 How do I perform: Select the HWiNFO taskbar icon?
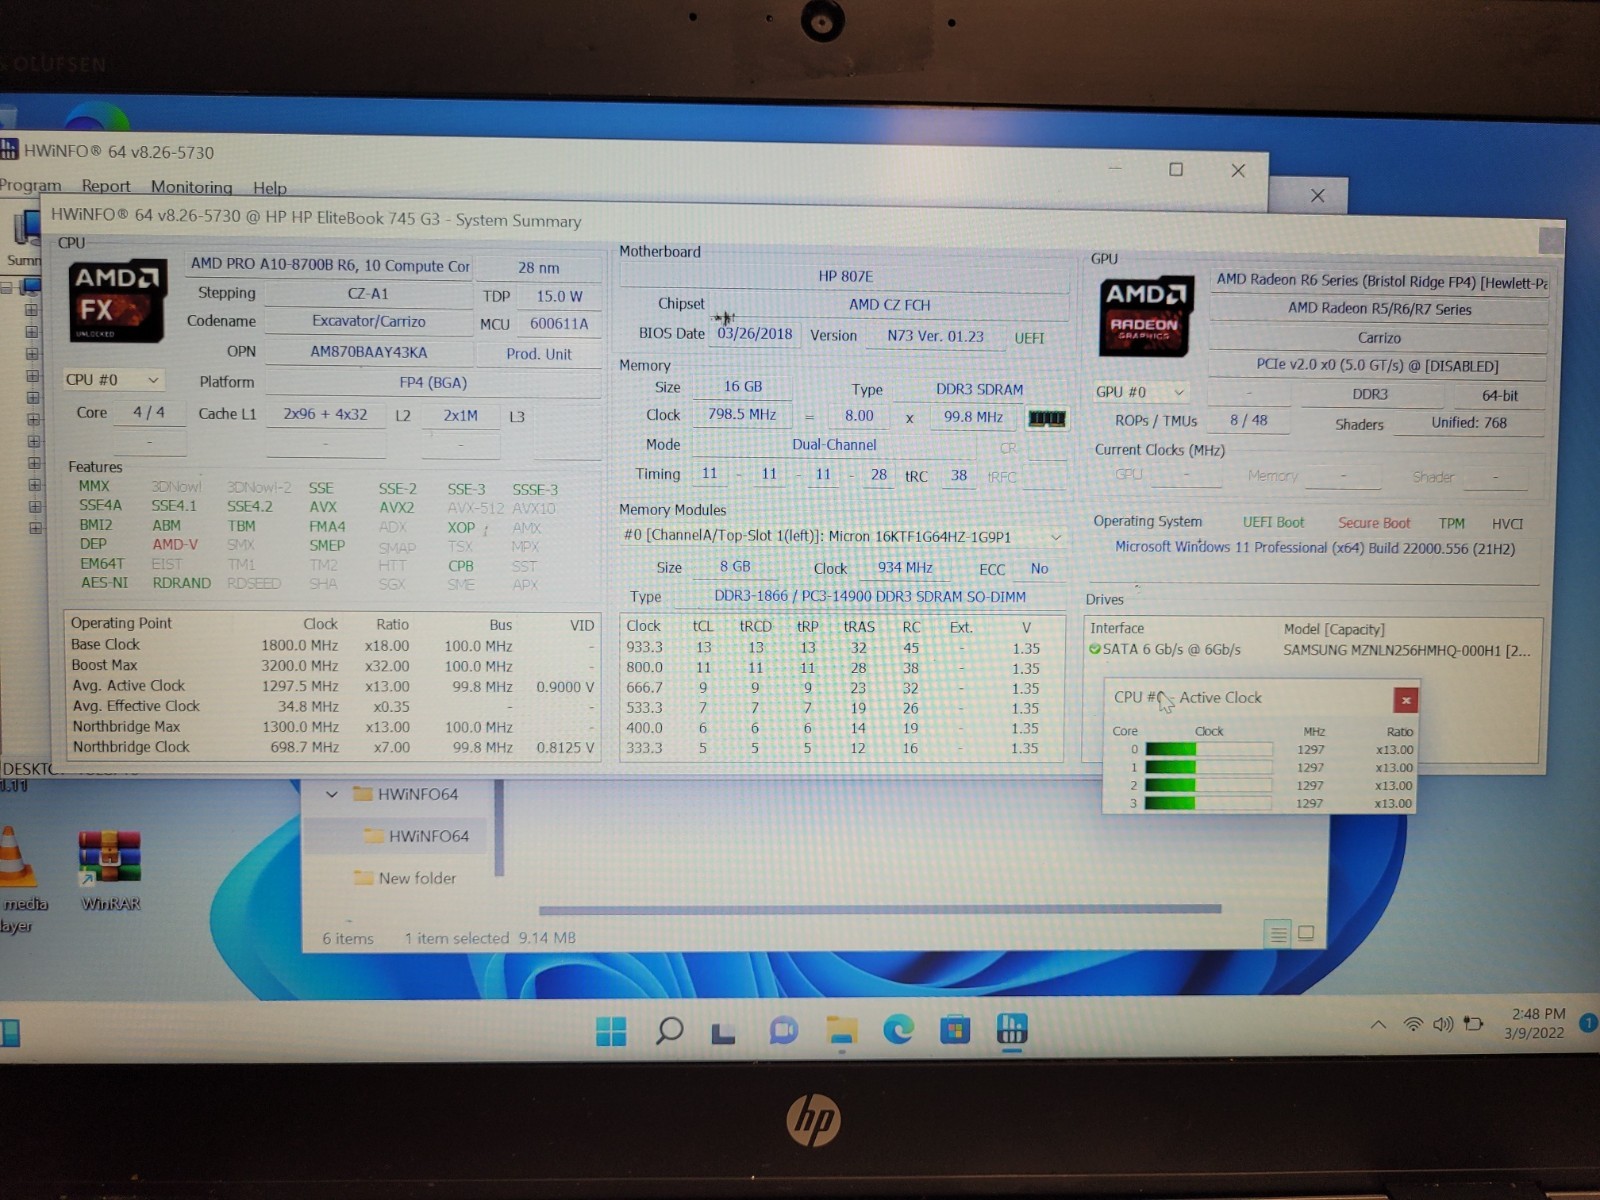click(x=1012, y=1029)
